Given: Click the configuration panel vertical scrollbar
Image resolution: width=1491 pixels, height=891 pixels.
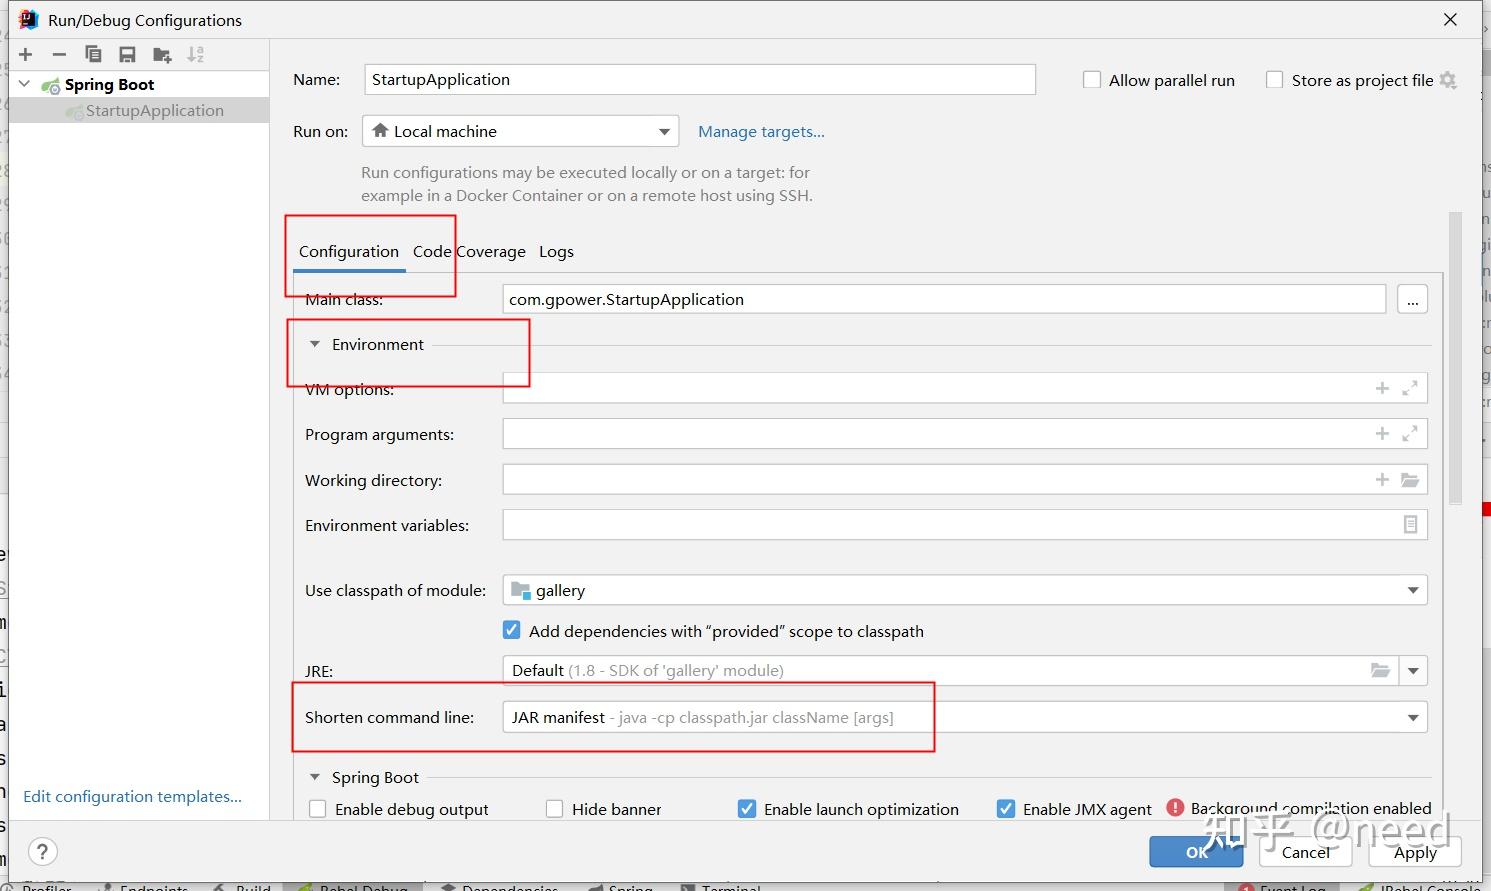Looking at the screenshot, I should (1455, 358).
